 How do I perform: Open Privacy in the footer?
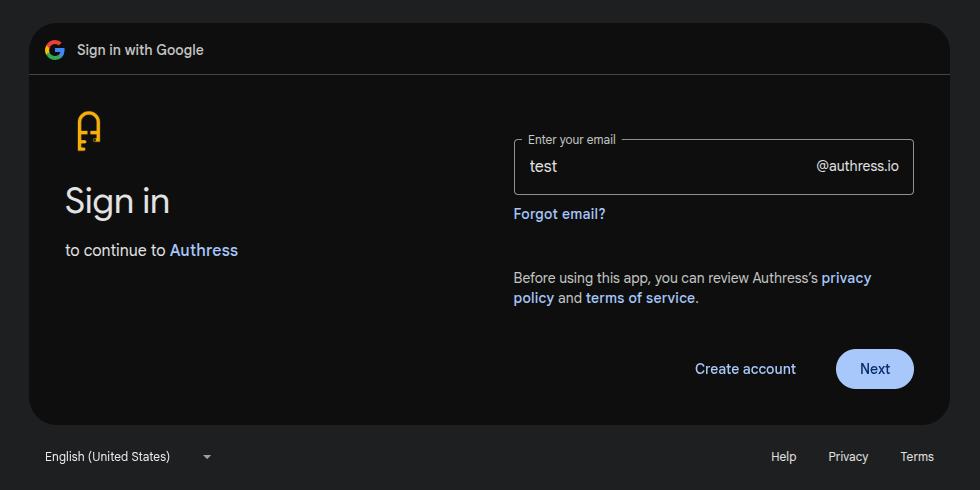(848, 457)
